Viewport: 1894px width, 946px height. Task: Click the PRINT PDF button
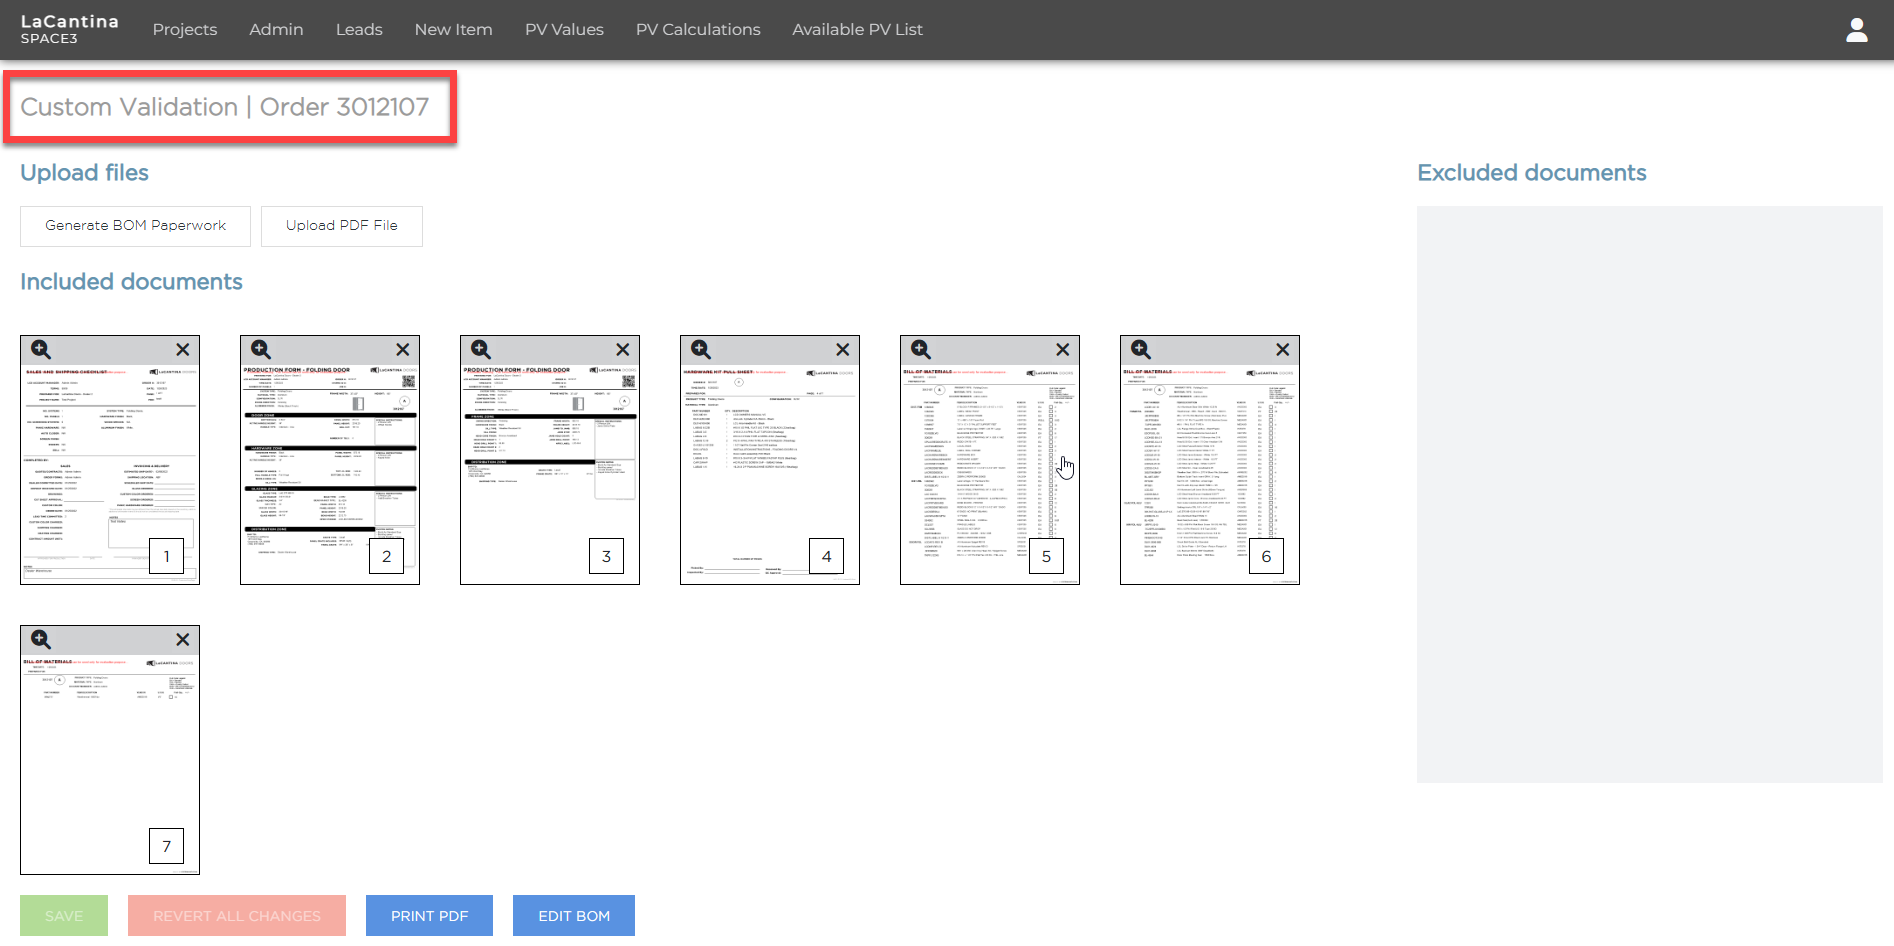(x=429, y=916)
